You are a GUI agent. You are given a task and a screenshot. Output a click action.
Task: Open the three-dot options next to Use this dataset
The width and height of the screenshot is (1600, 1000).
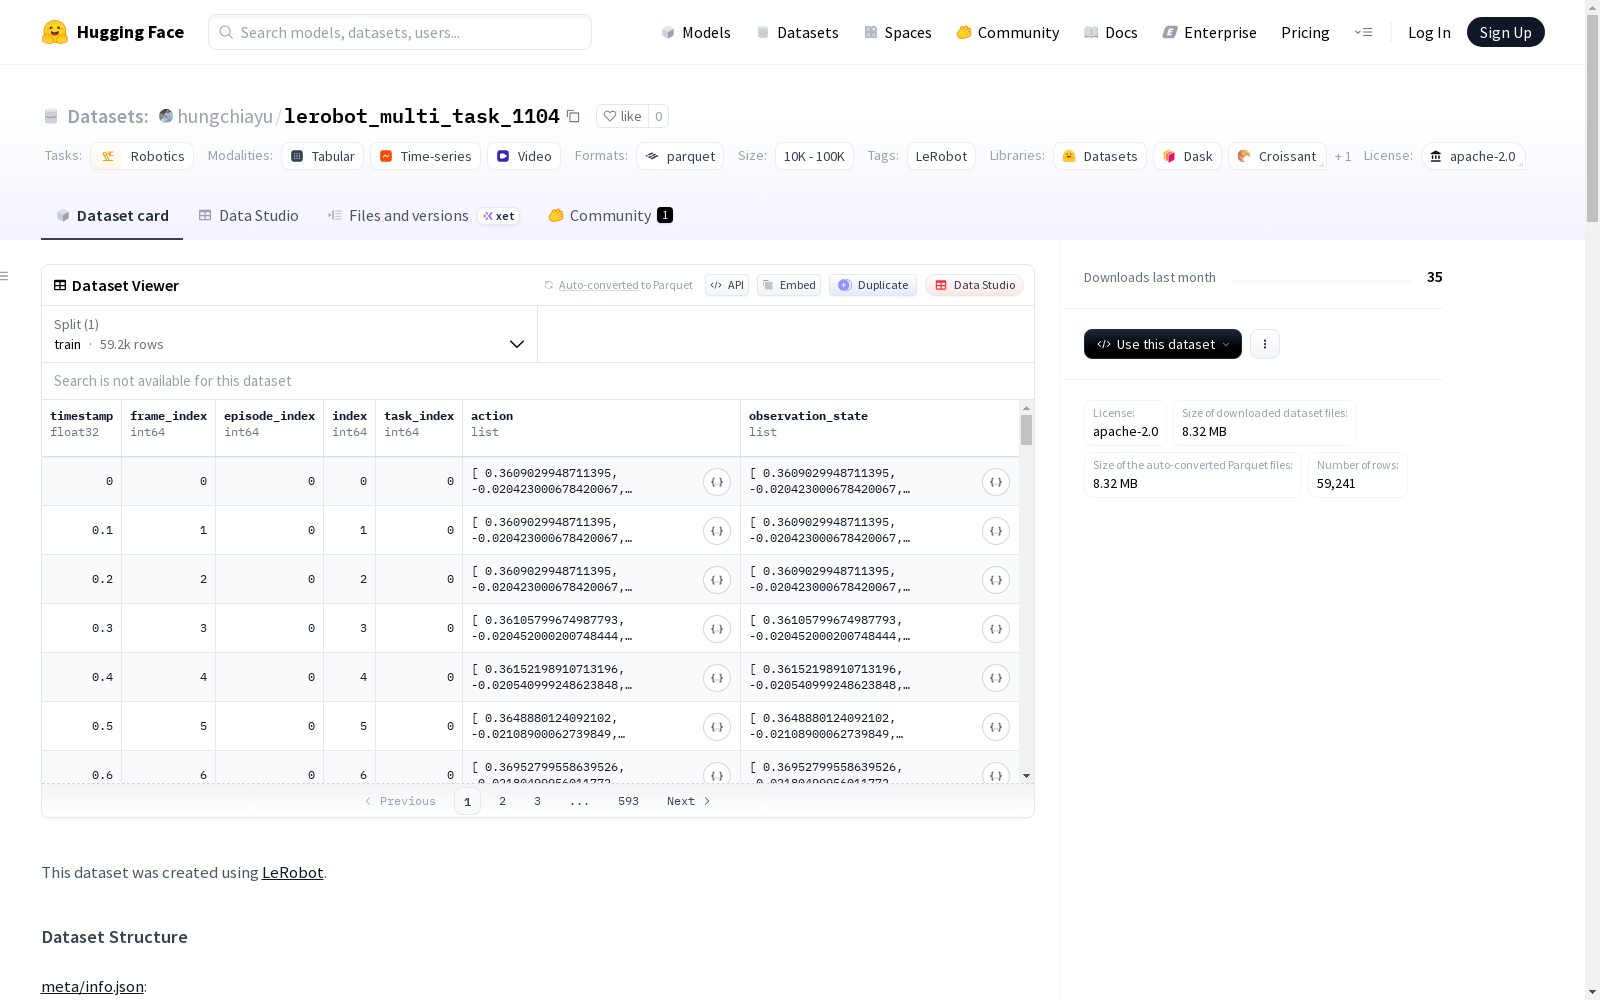tap(1265, 344)
